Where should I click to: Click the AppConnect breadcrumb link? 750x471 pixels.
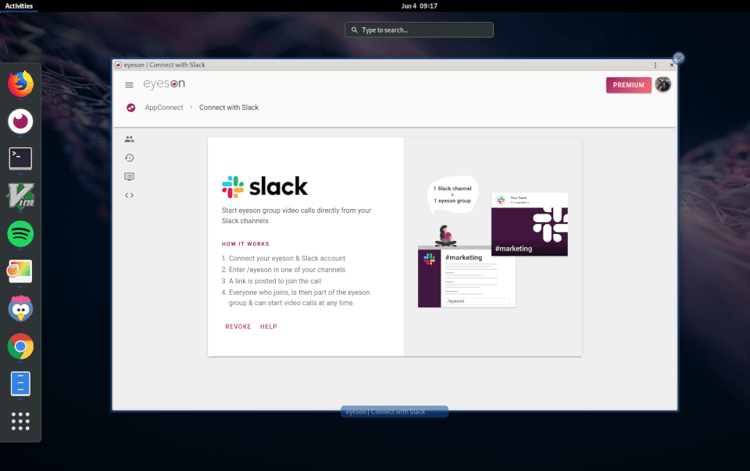pyautogui.click(x=164, y=108)
